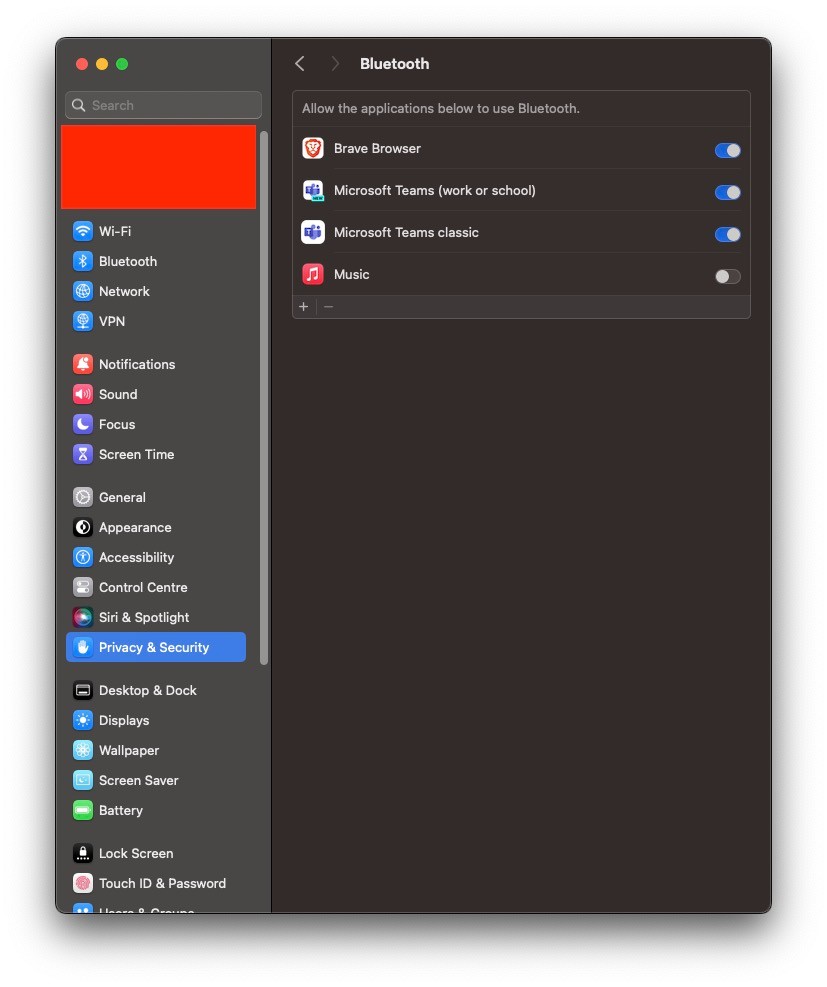Screen dimensions: 827x987
Task: Click the Lock Screen icon
Action: point(82,854)
